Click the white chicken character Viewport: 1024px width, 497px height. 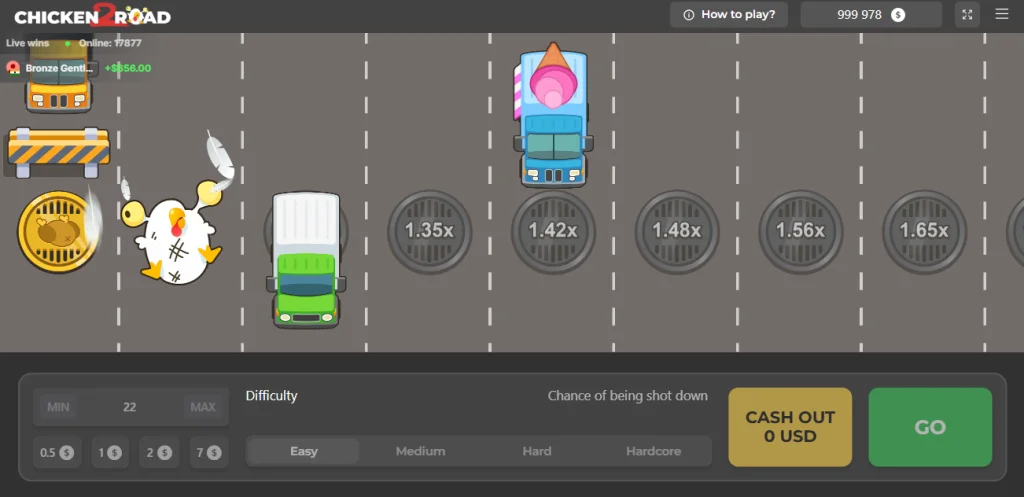174,235
